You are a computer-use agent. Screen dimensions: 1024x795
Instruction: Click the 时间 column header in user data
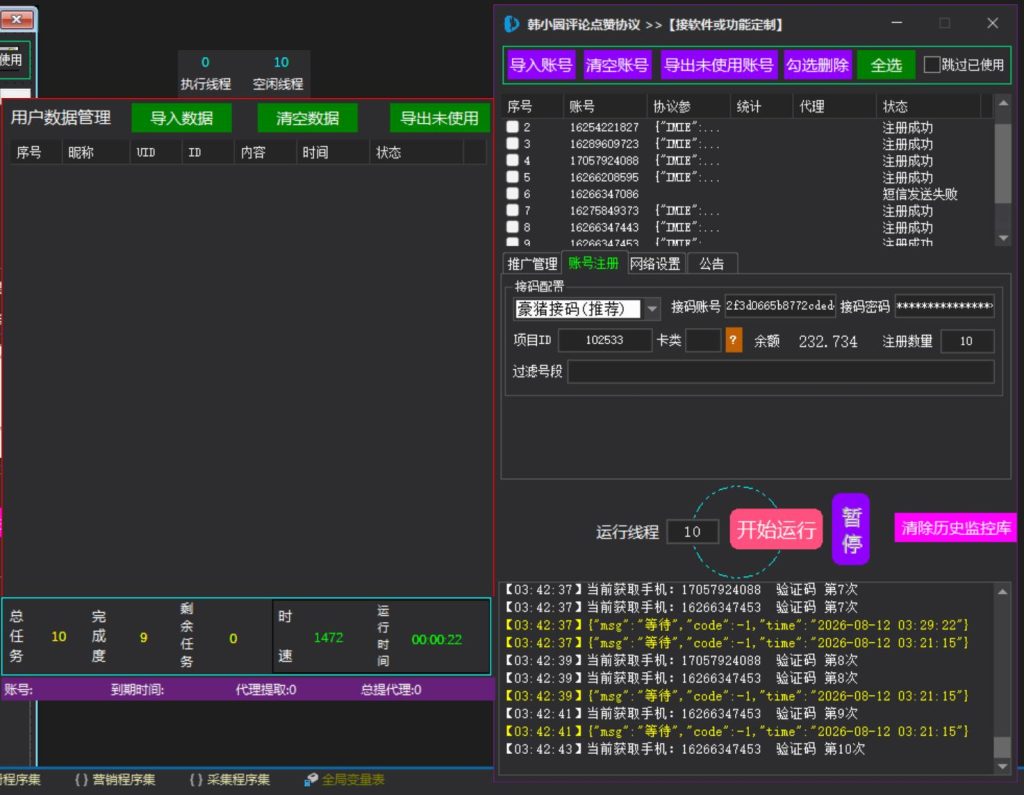tap(332, 152)
